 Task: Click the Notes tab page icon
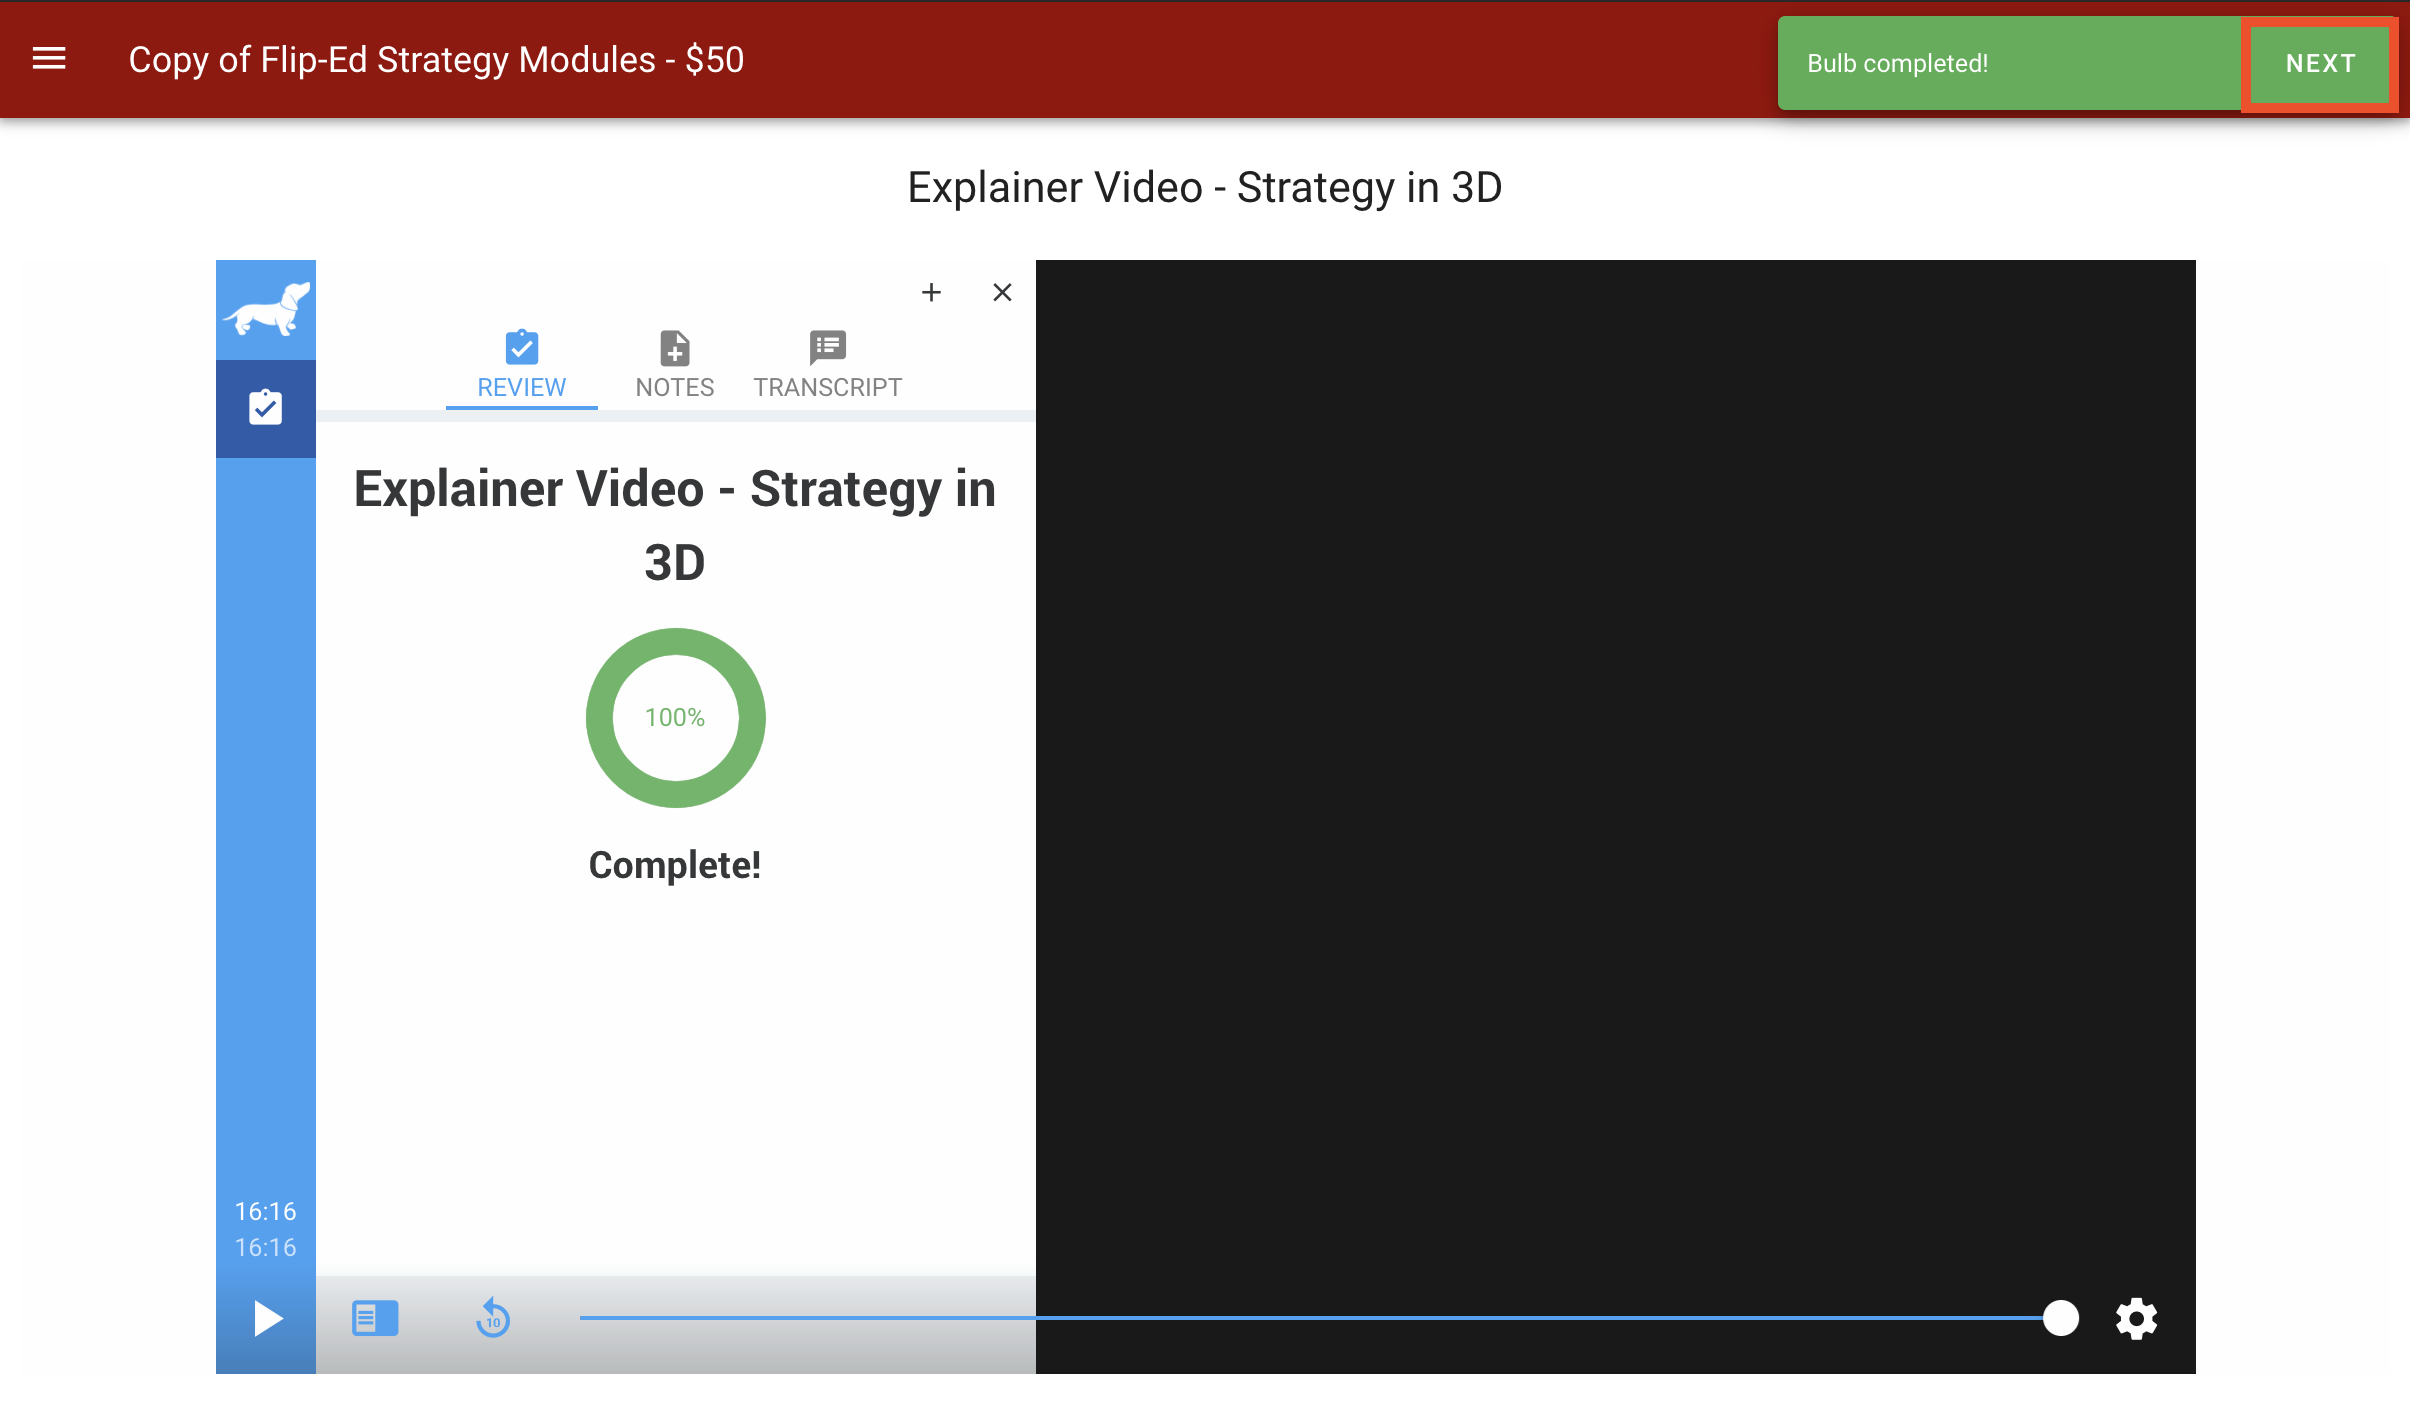[x=675, y=348]
